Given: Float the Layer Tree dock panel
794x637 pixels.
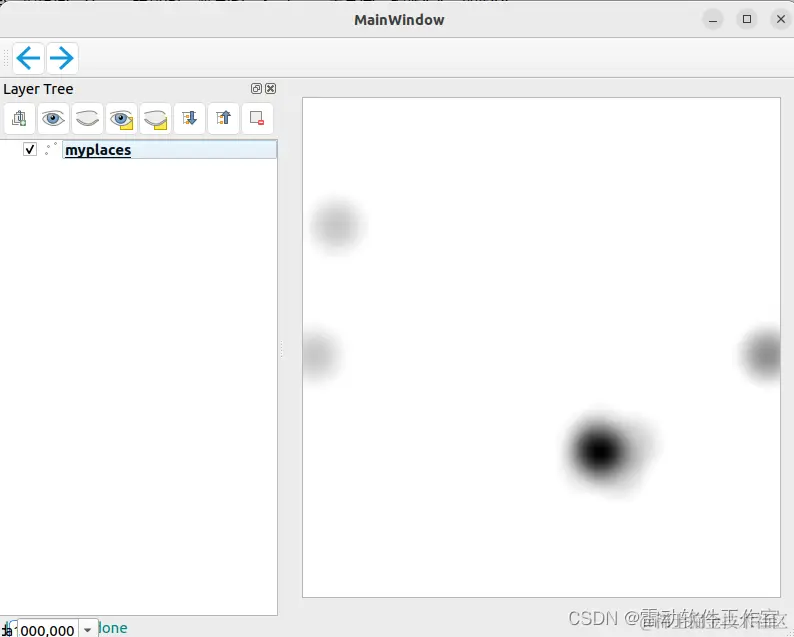Looking at the screenshot, I should point(256,89).
